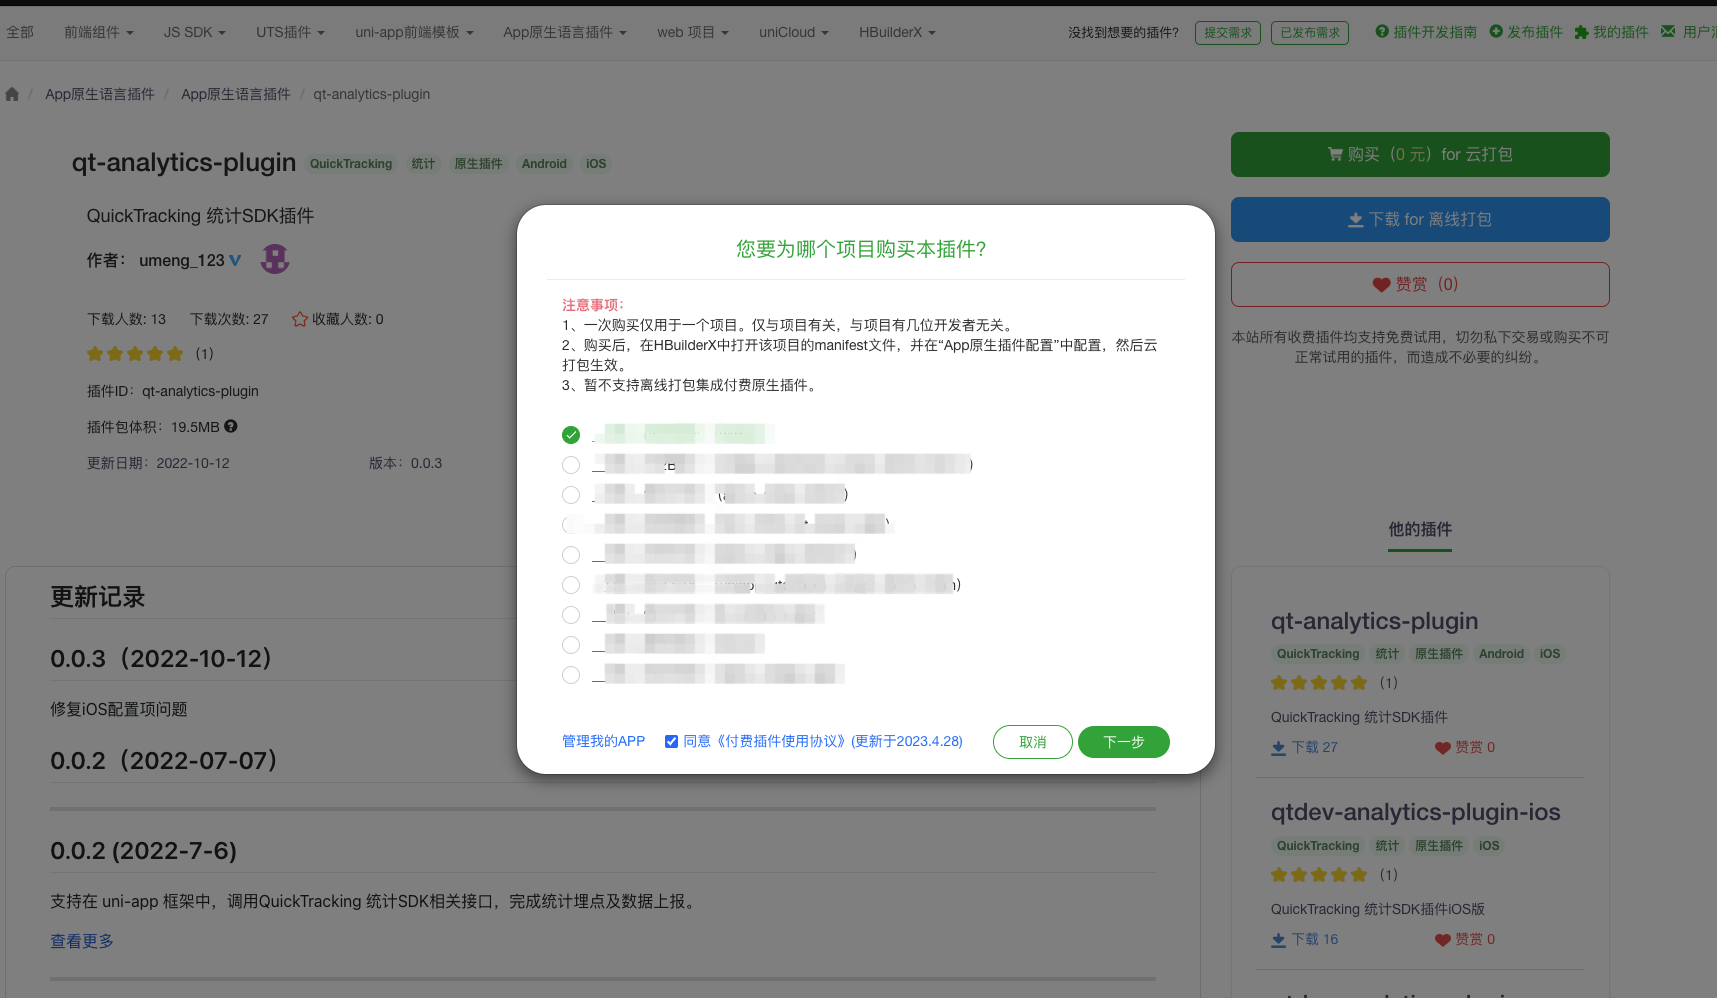
Task: Uncheck the 同意 agreement checkbox
Action: 672,741
